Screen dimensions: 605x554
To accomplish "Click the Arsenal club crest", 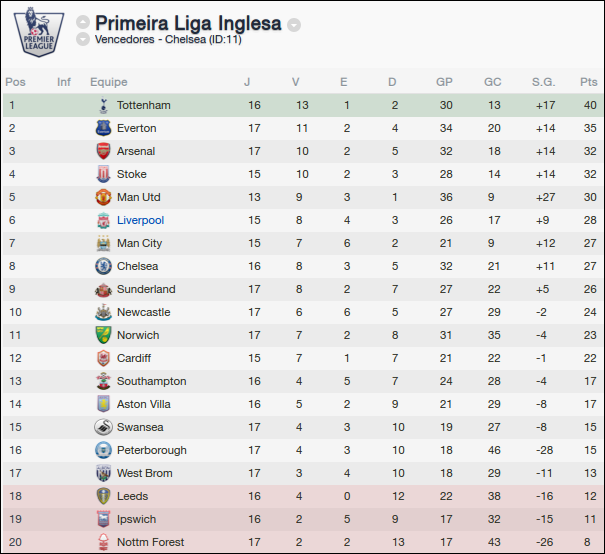I will [x=103, y=151].
